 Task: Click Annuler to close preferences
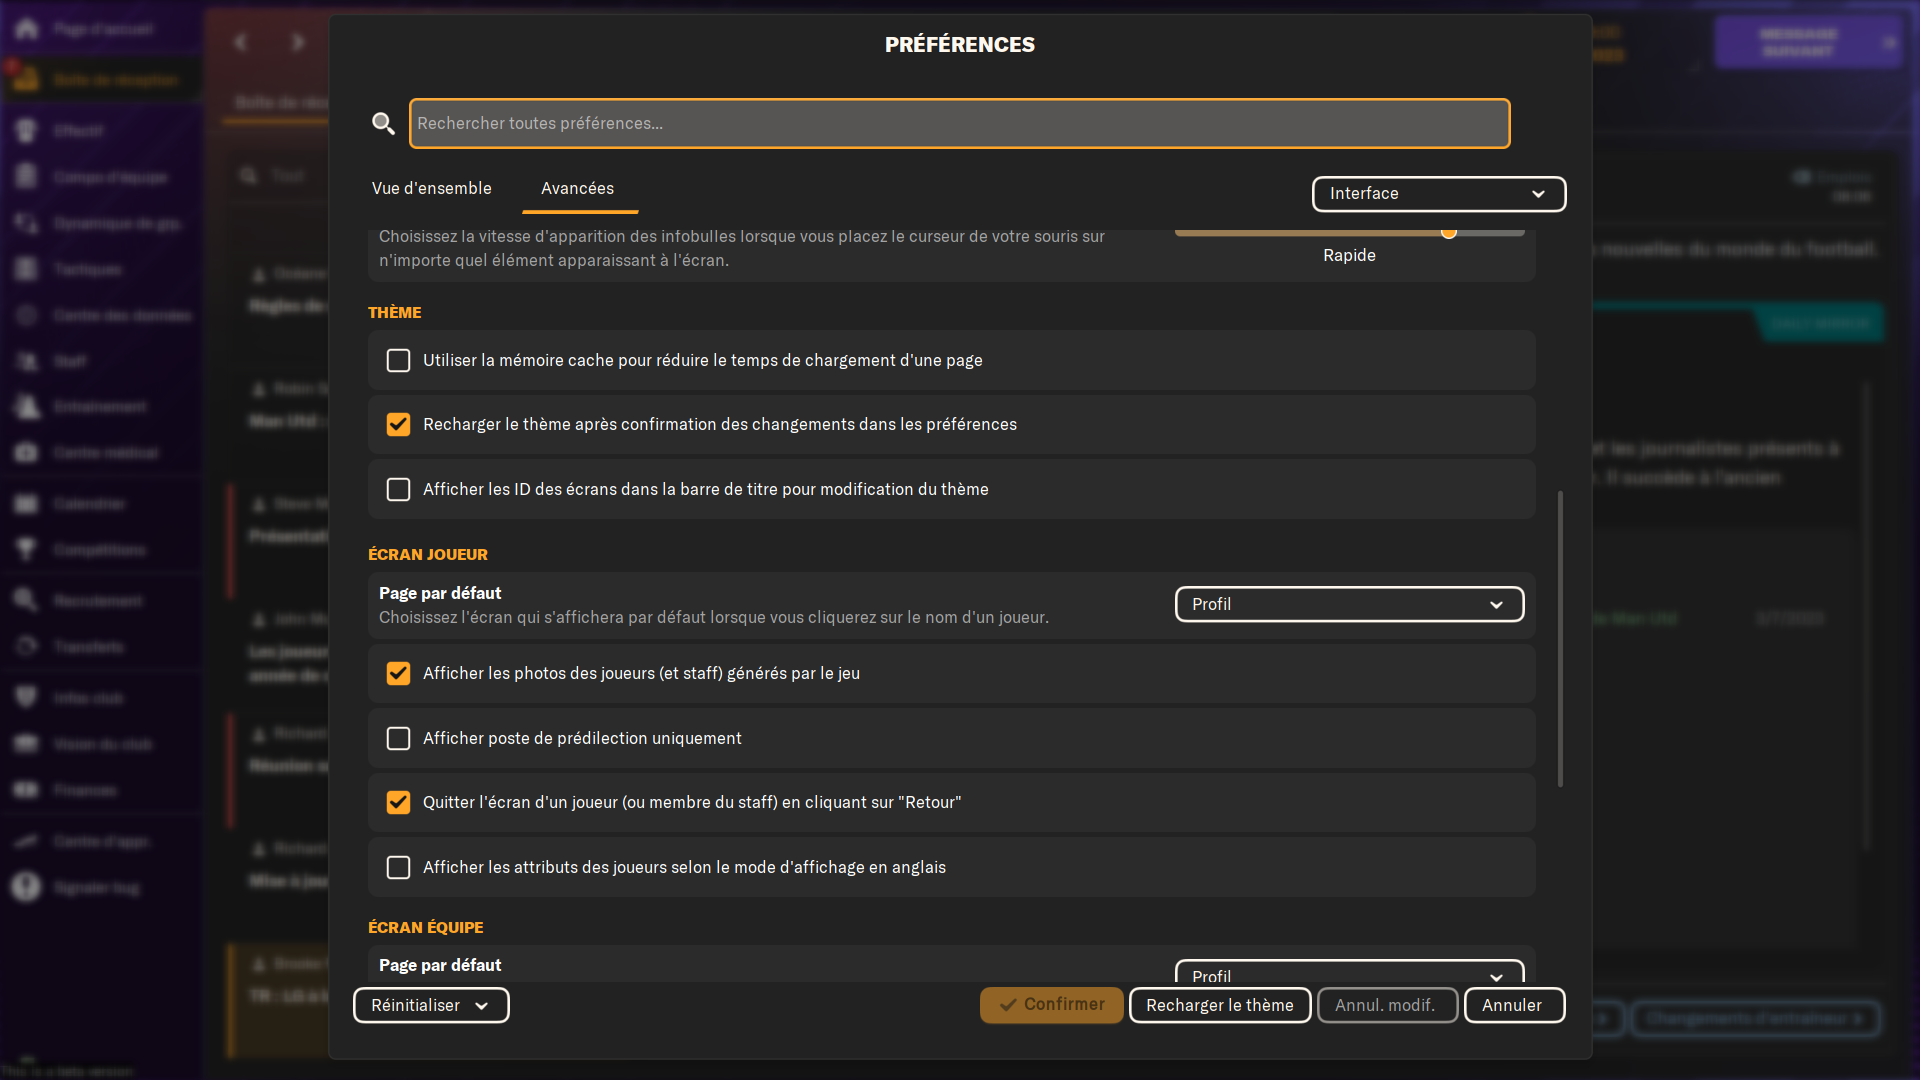click(x=1513, y=1005)
